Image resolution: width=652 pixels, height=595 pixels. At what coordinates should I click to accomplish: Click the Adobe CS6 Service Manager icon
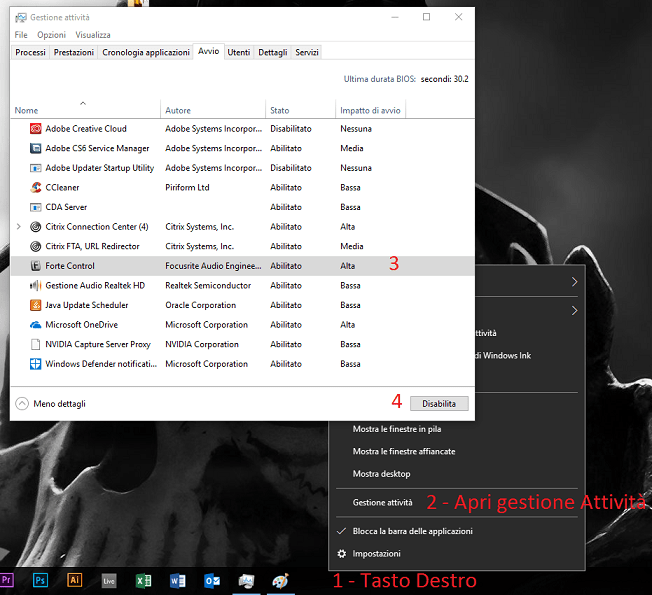click(36, 148)
